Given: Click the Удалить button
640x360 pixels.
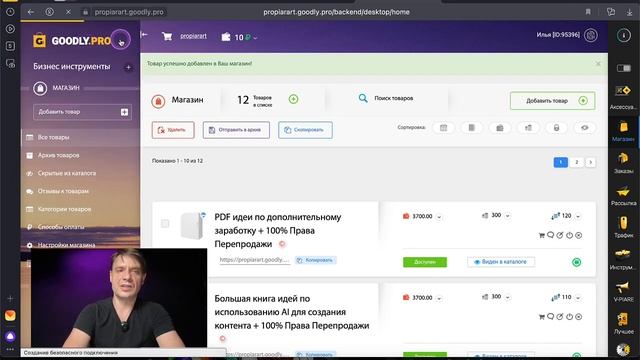Looking at the screenshot, I should 173,130.
